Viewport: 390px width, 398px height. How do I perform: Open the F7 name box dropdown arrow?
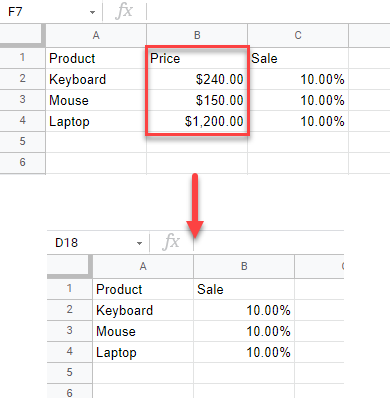pyautogui.click(x=92, y=13)
